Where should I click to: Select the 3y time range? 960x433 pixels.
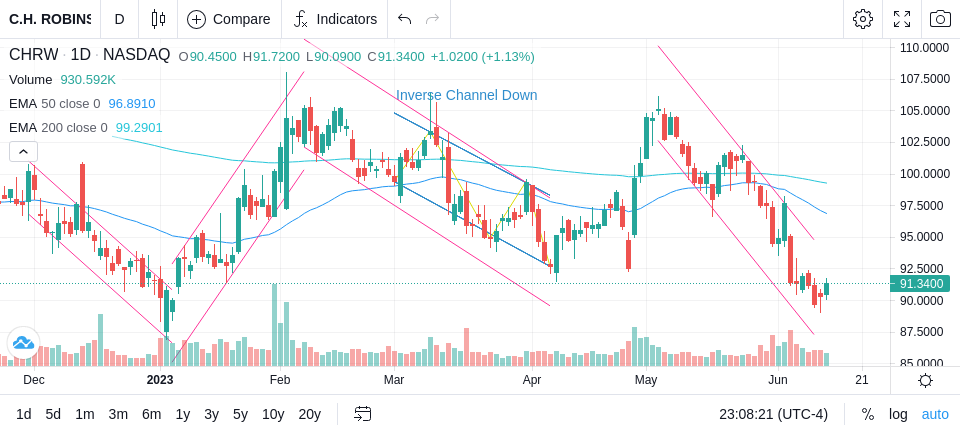click(x=211, y=414)
